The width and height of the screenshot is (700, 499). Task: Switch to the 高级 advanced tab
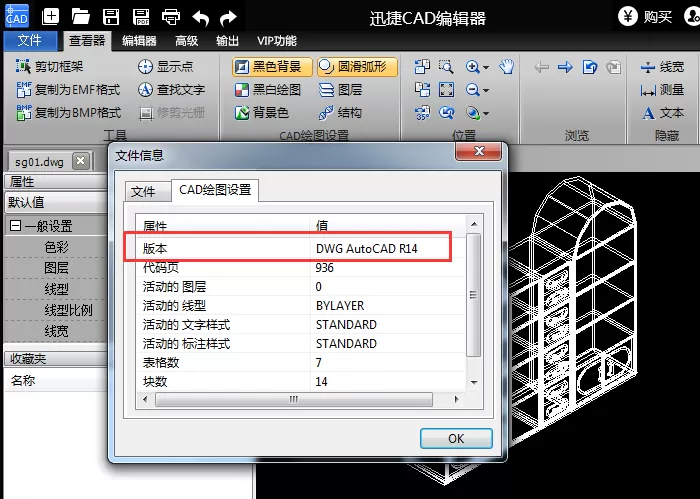186,41
